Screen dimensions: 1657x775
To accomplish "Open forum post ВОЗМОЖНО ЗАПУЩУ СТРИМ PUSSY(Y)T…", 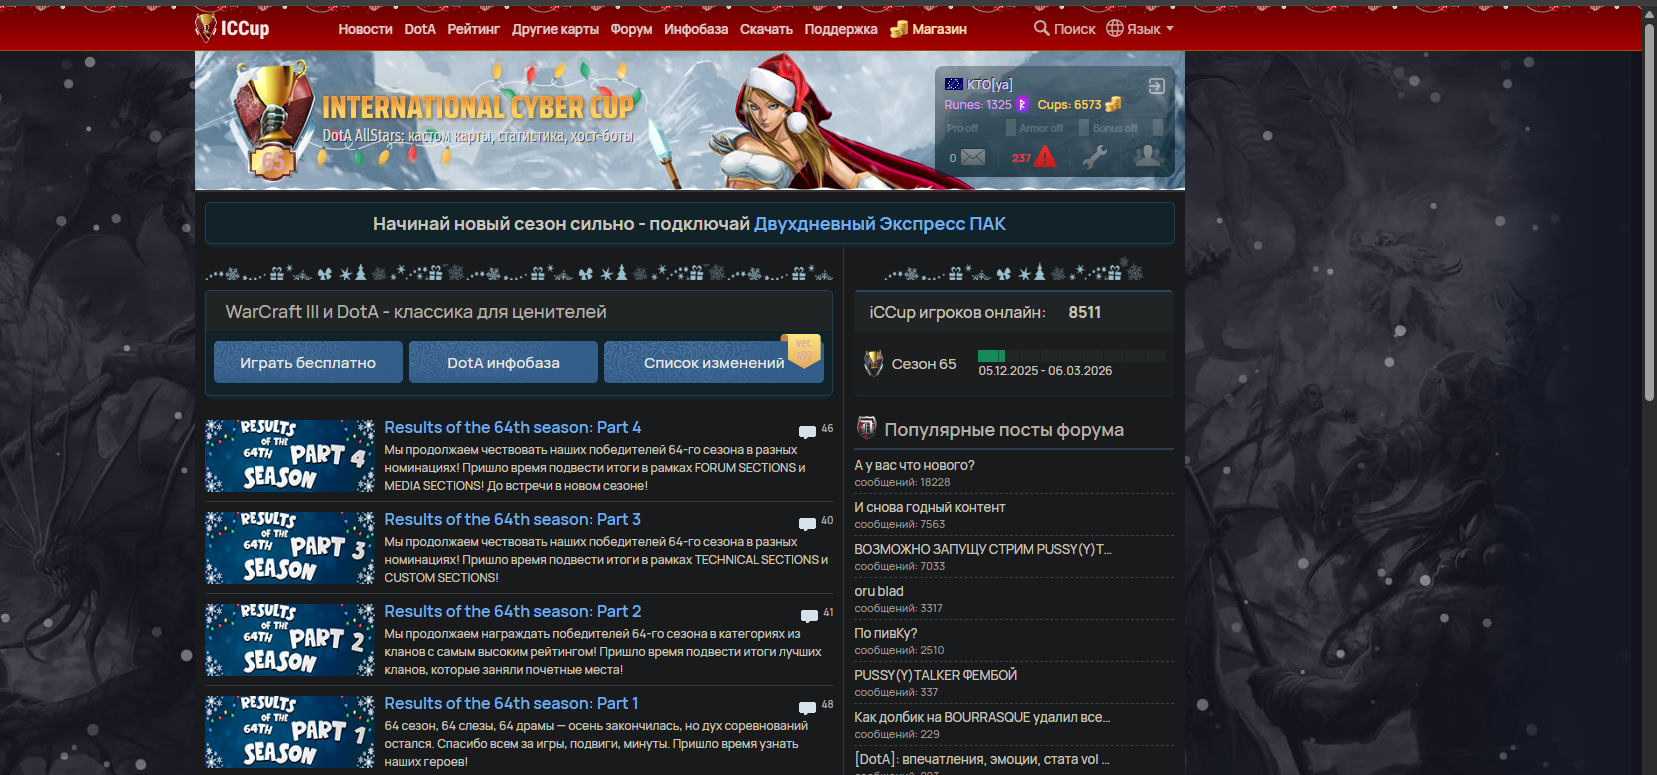I will pyautogui.click(x=983, y=549).
